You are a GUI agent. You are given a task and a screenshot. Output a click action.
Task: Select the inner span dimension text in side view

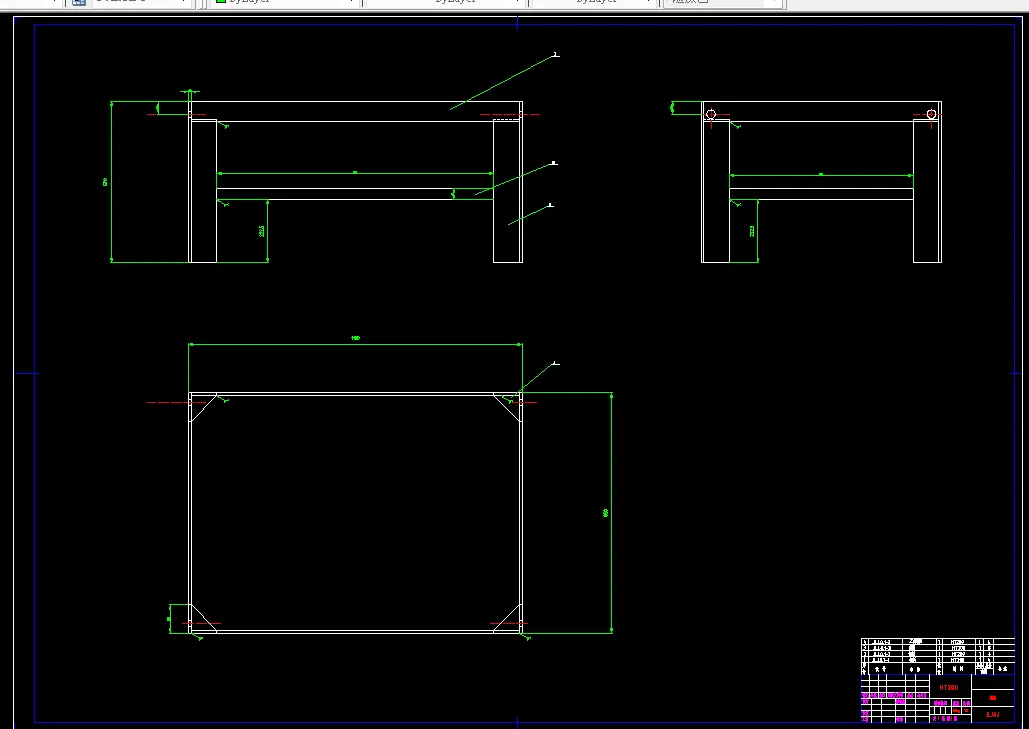[x=821, y=174]
